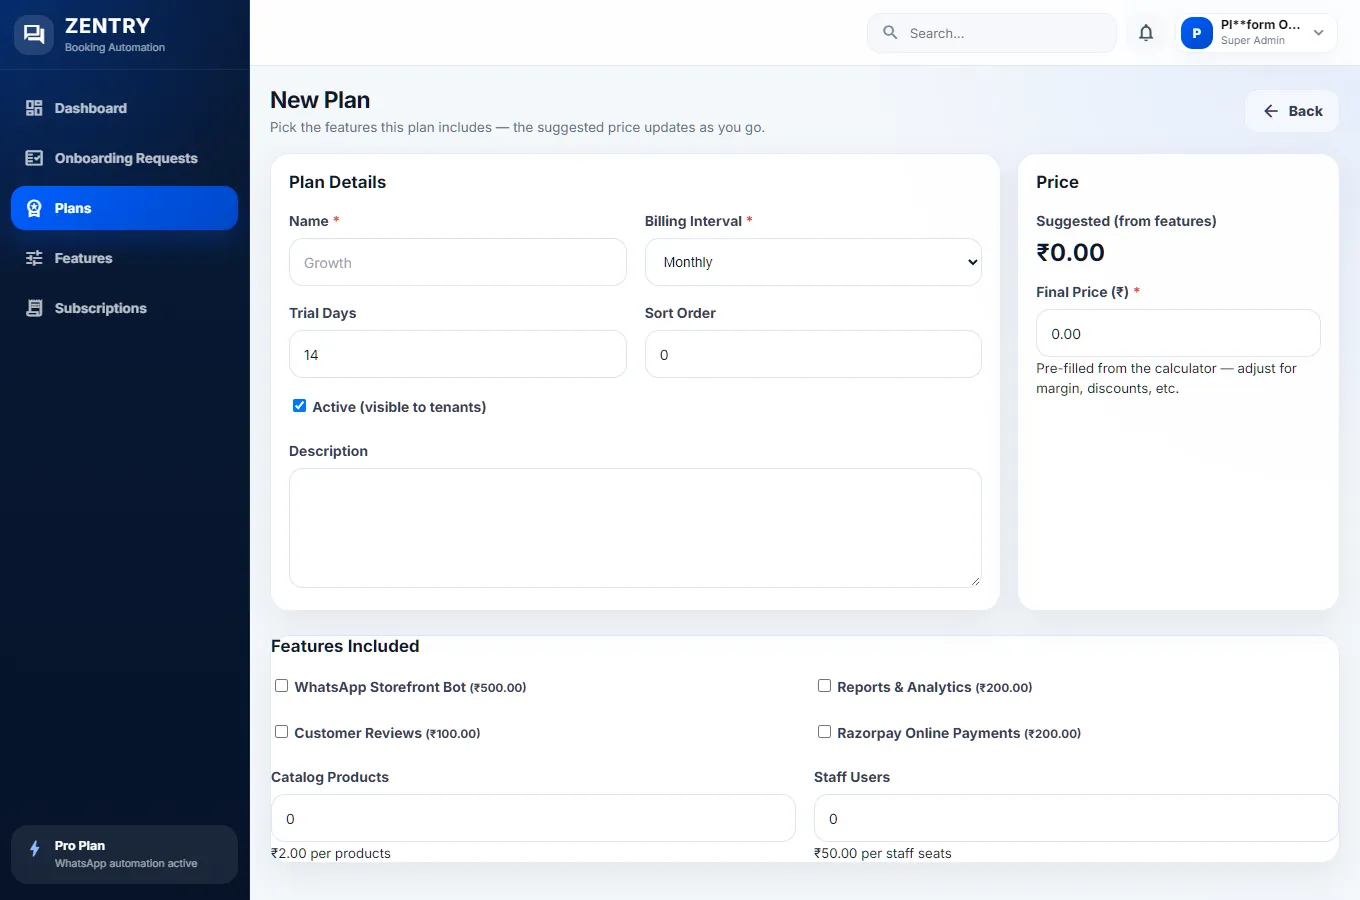Viewport: 1360px width, 900px height.
Task: Click the blue P profile avatar
Action: [x=1197, y=33]
